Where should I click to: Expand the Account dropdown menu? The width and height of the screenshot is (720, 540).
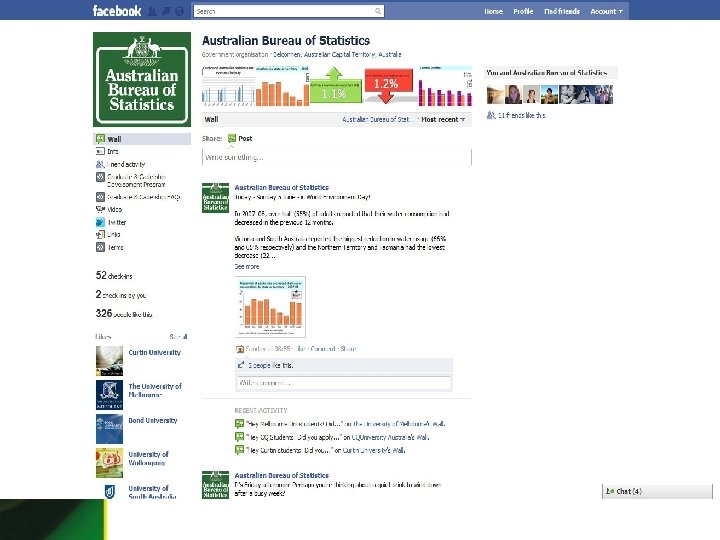607,11
